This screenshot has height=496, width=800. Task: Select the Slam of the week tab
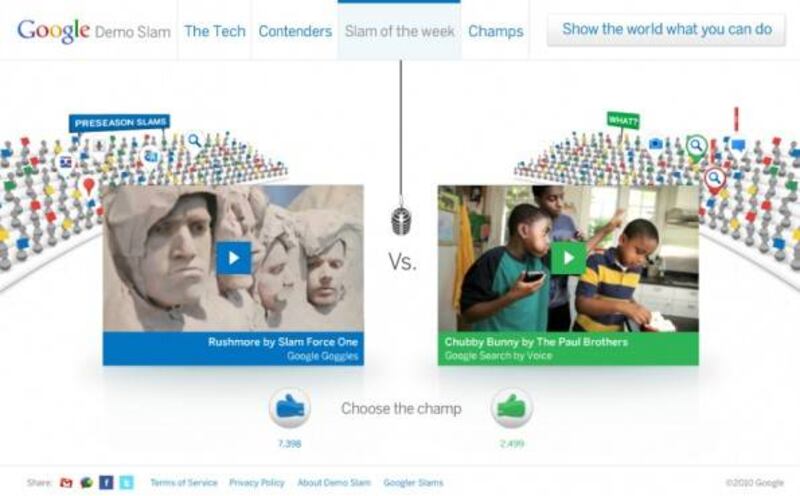click(x=399, y=31)
